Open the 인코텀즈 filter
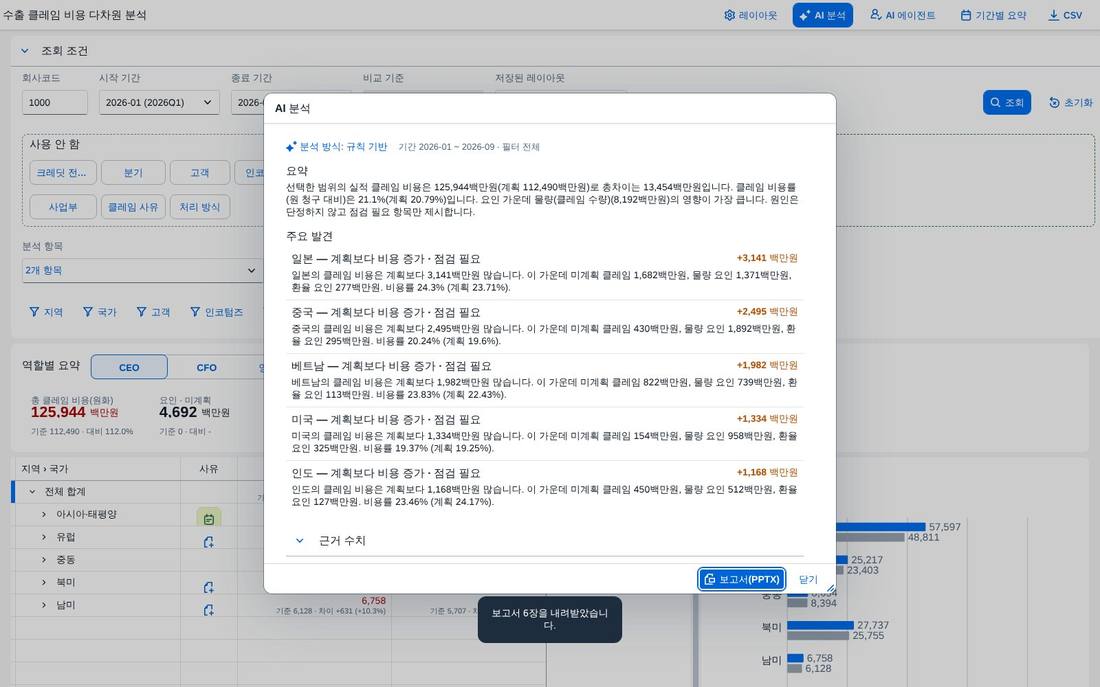 tap(217, 312)
